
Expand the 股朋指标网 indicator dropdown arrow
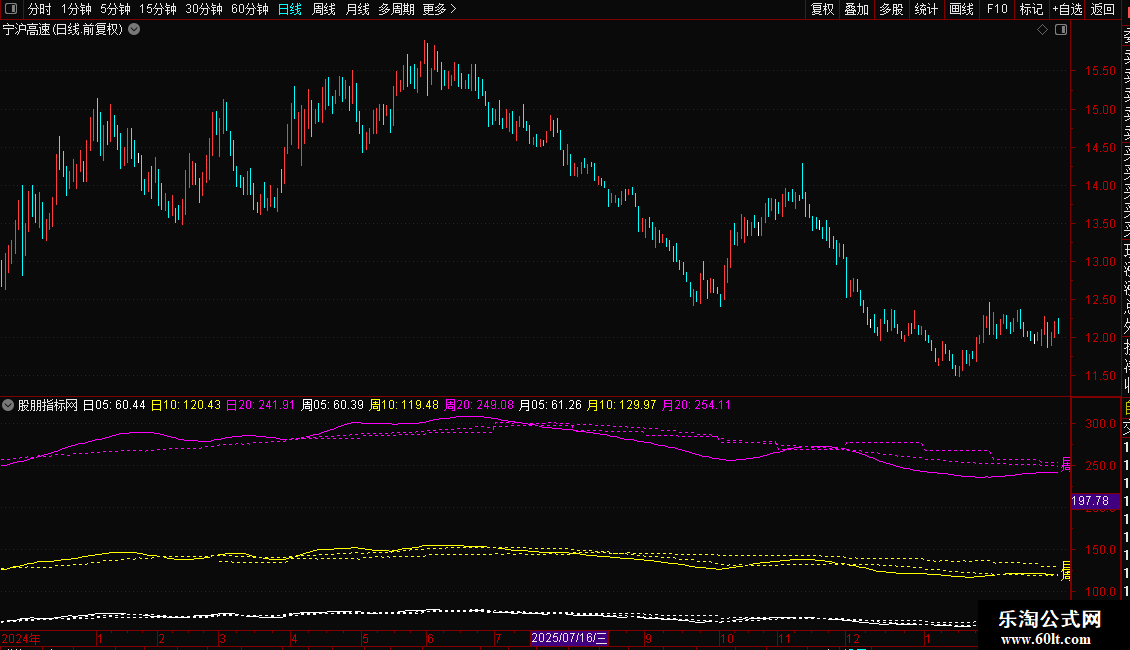pyautogui.click(x=8, y=405)
